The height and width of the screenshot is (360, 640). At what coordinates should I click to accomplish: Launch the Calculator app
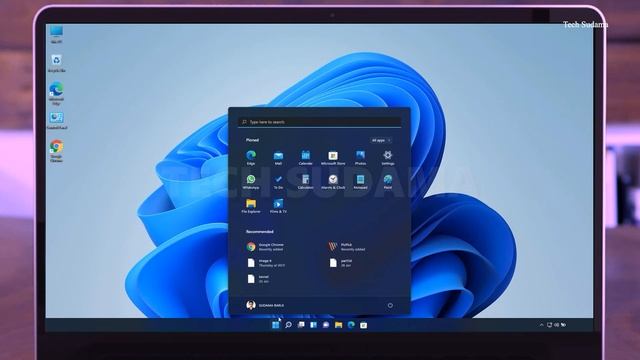[x=305, y=182]
